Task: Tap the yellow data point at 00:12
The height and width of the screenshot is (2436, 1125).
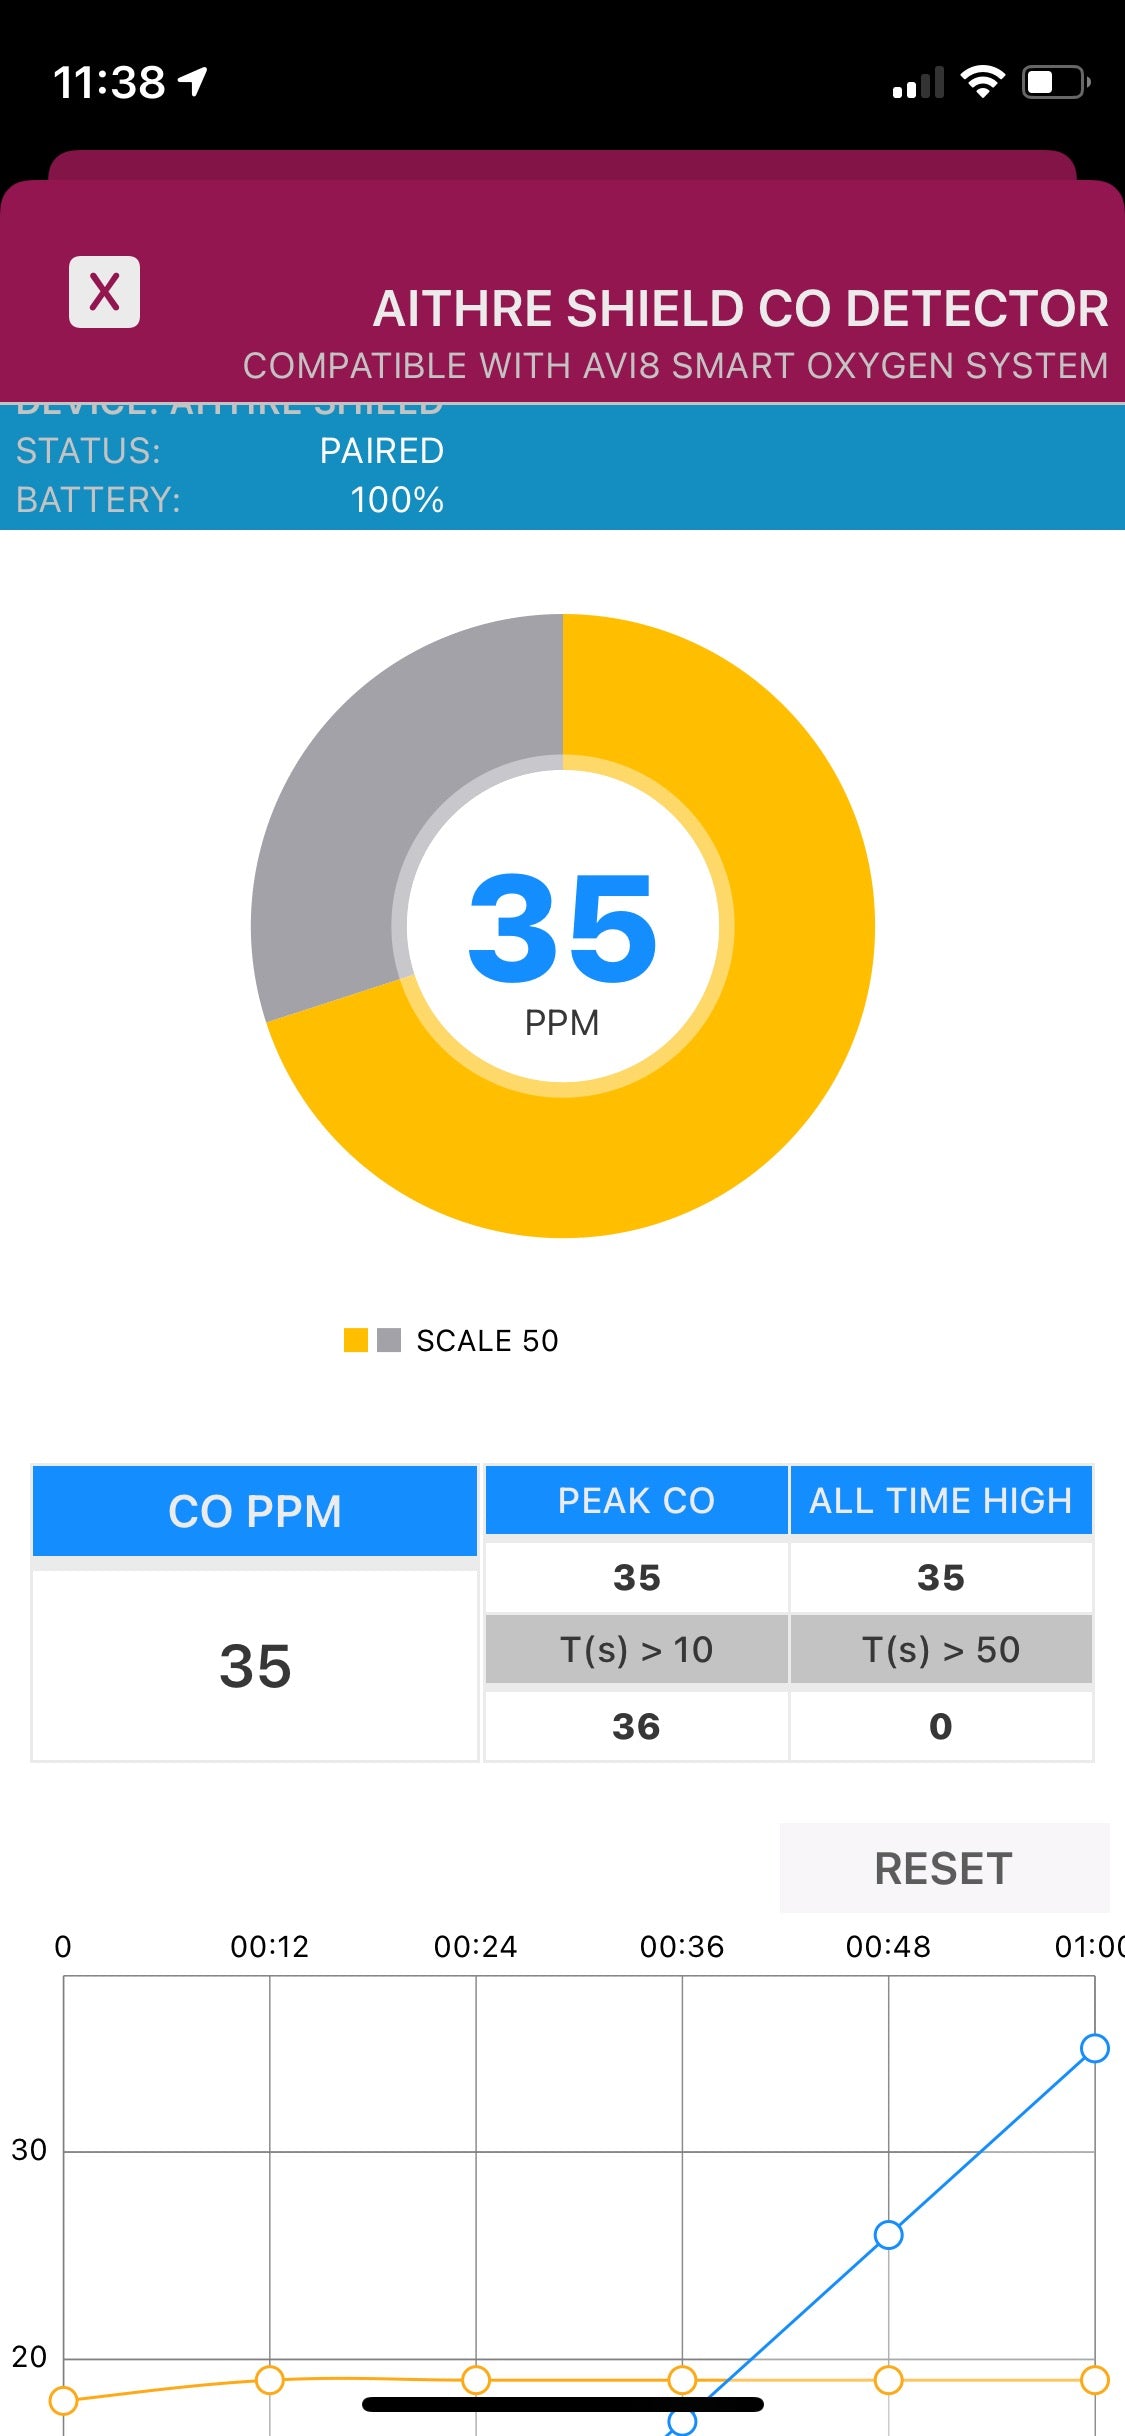Action: 269,2379
